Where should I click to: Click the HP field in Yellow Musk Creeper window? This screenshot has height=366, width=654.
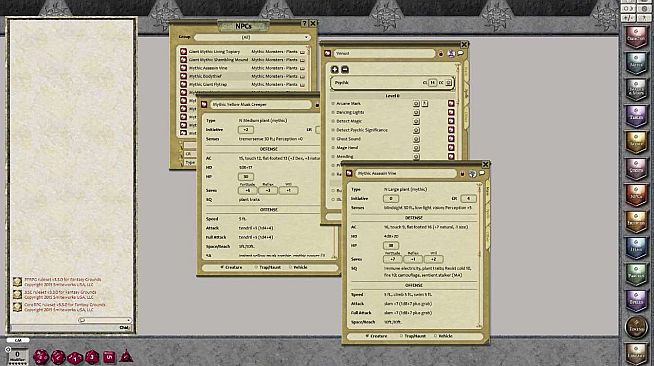click(246, 177)
